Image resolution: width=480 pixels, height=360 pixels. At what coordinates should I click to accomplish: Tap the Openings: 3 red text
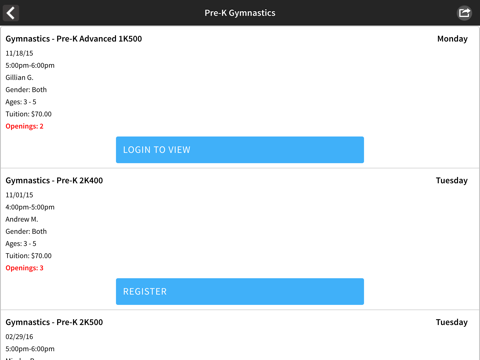point(24,268)
